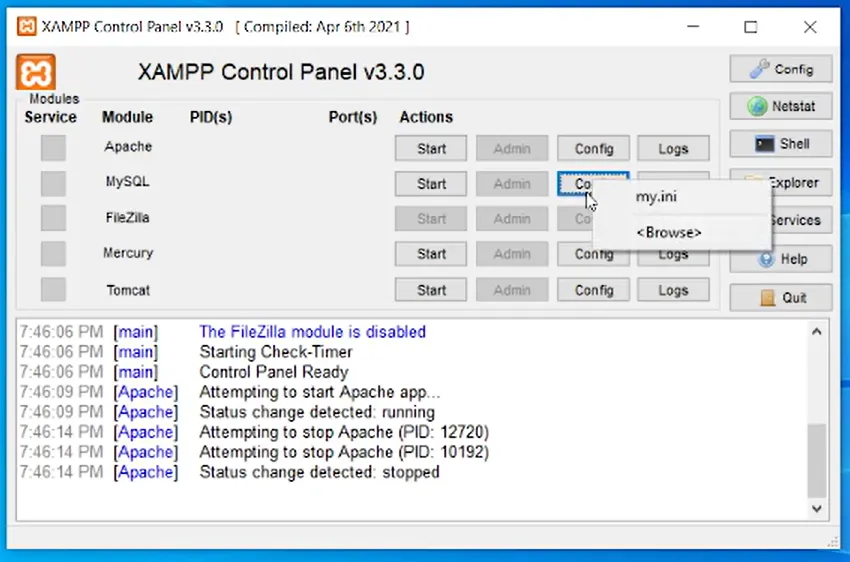Open Apache Config button
The image size is (850, 562).
pyautogui.click(x=594, y=148)
